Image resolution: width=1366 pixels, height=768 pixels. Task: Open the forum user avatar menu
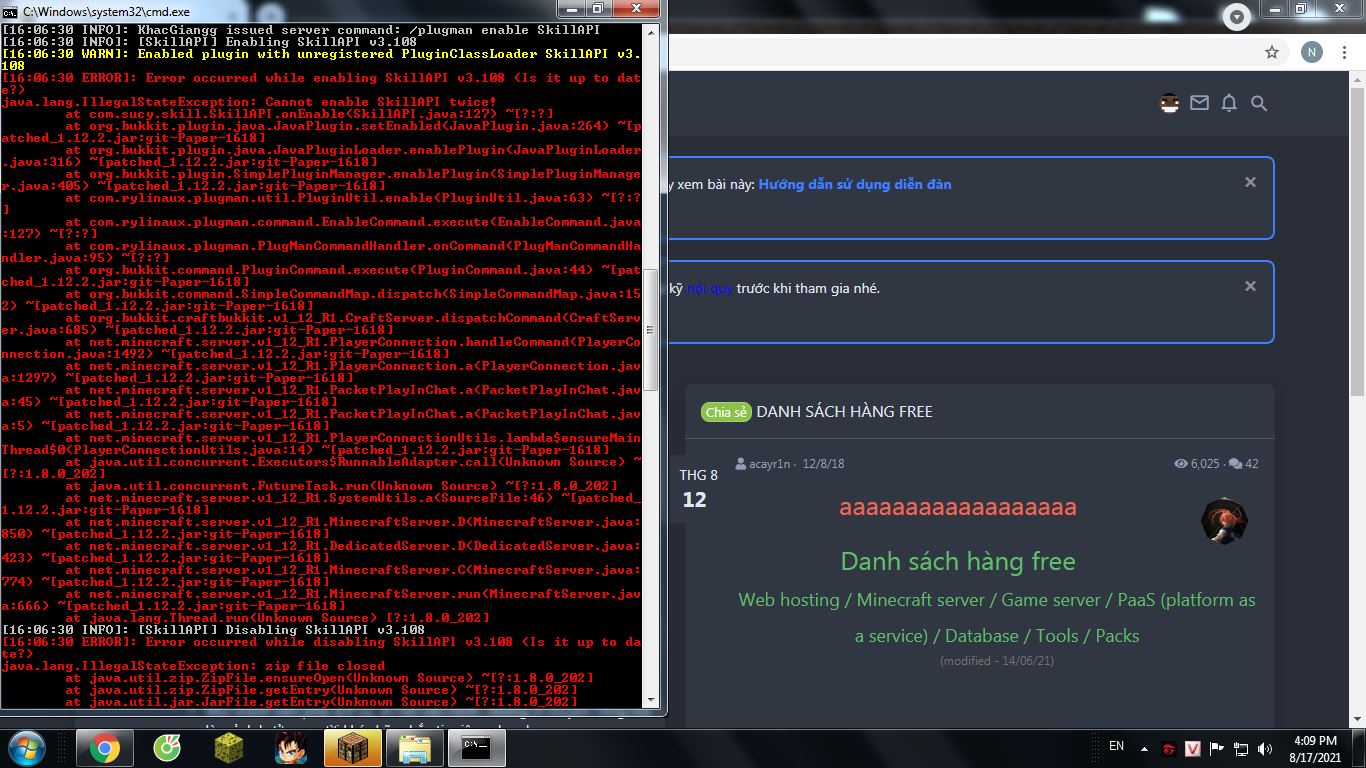1169,103
